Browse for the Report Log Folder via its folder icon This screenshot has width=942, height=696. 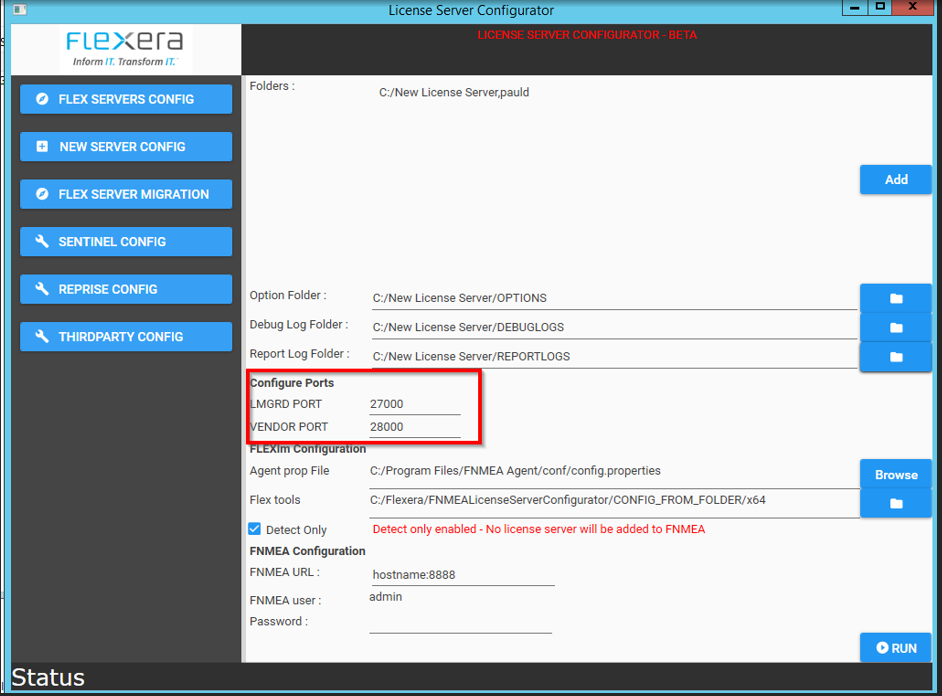point(896,357)
